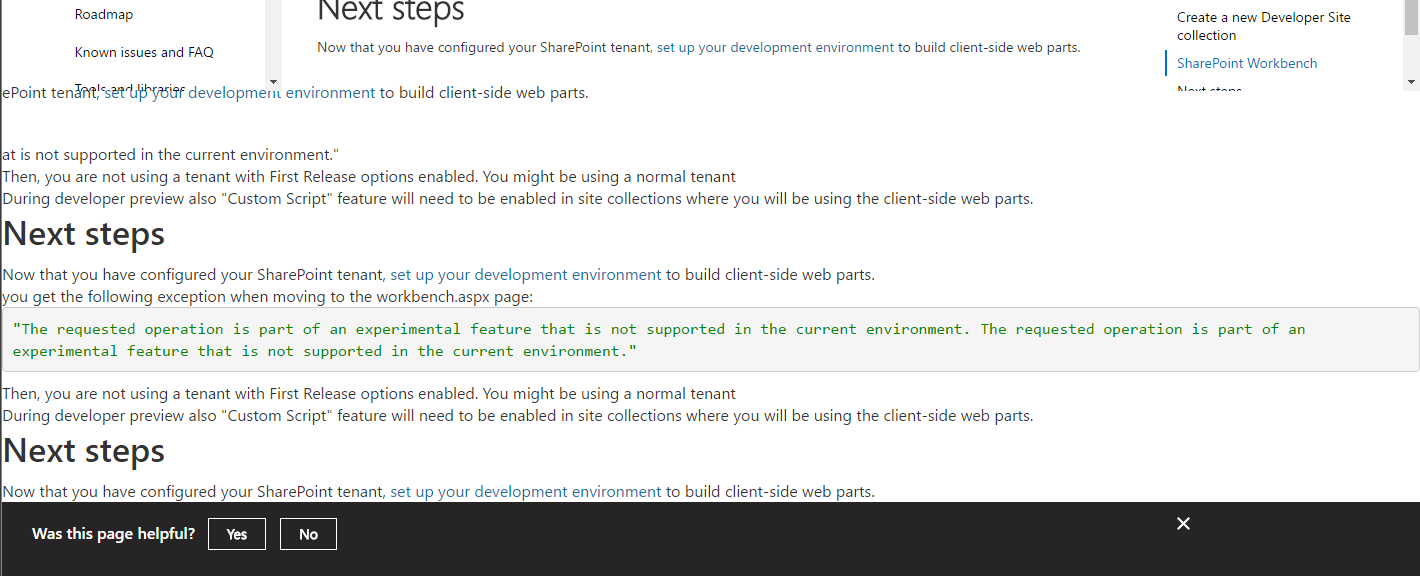
Task: Open Create a new Developer Site collection
Action: click(1263, 26)
